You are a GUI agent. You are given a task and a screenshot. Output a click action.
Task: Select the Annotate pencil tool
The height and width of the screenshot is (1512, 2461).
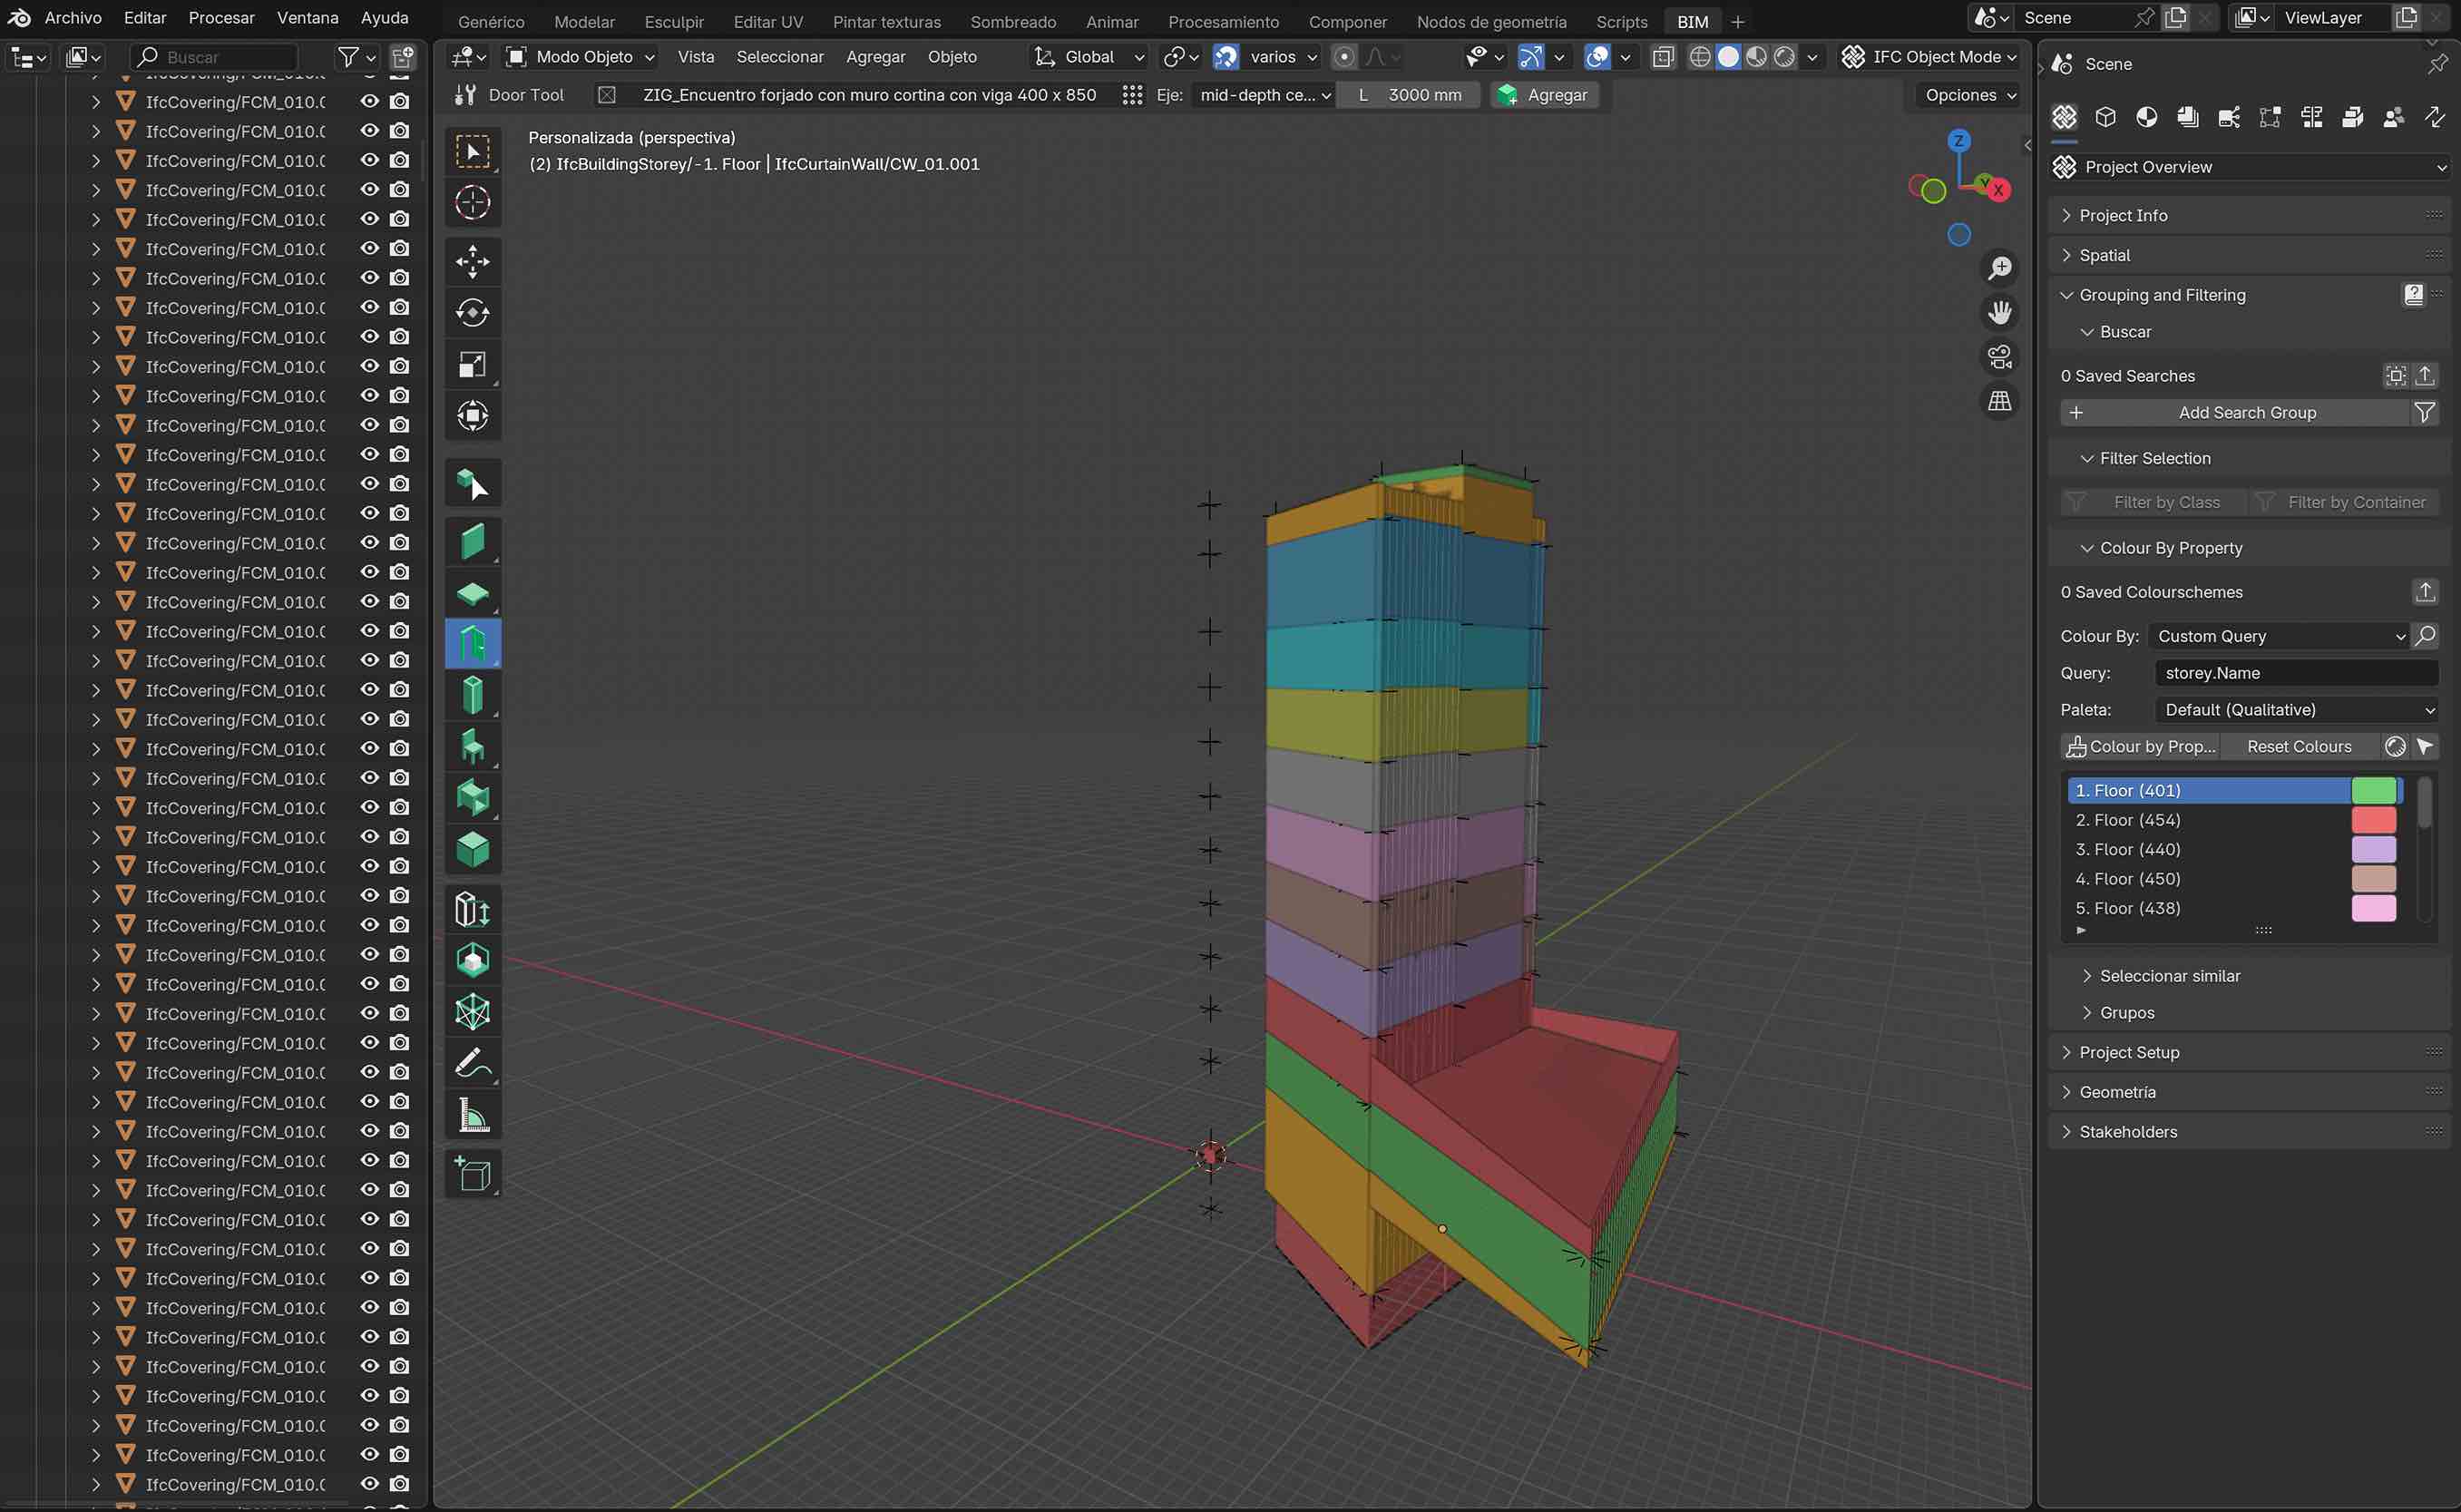(473, 1064)
